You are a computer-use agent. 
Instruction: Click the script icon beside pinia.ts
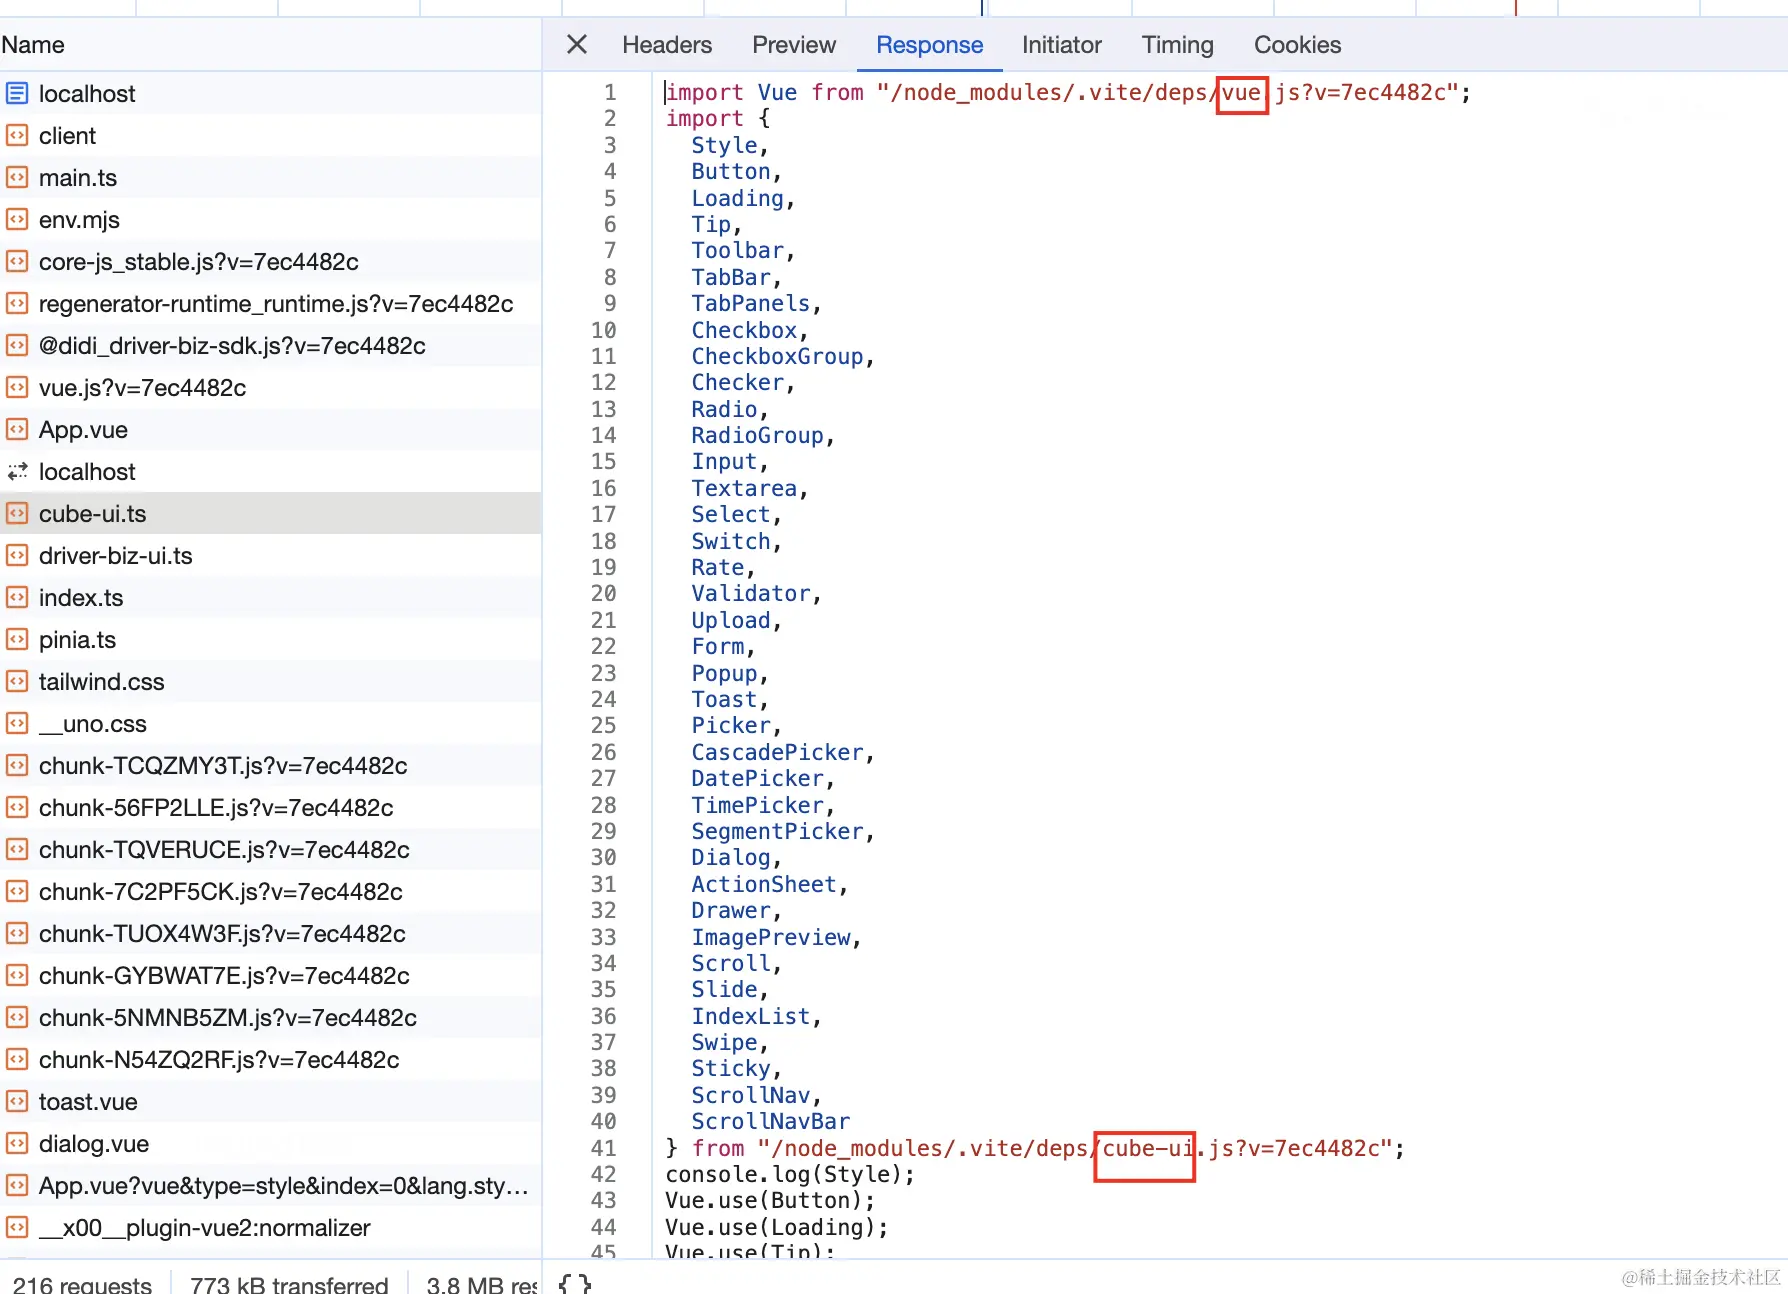(17, 640)
